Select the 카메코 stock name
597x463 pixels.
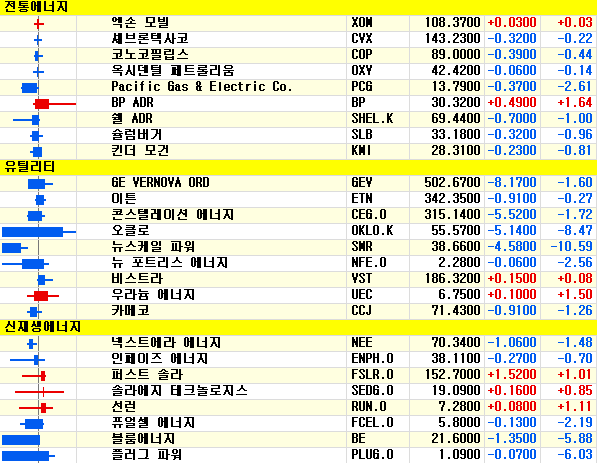130,311
